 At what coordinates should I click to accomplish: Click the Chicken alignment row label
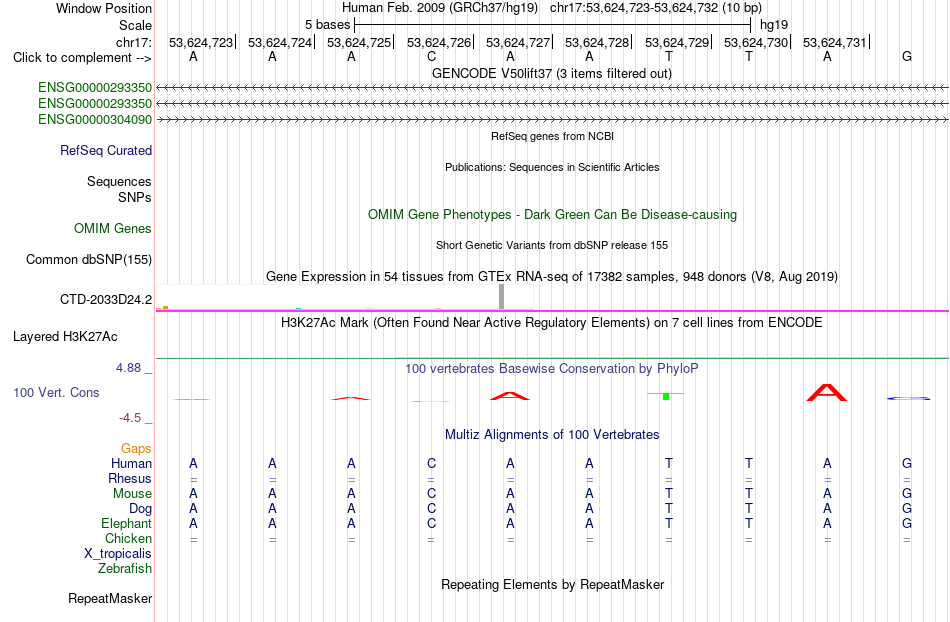pos(128,538)
